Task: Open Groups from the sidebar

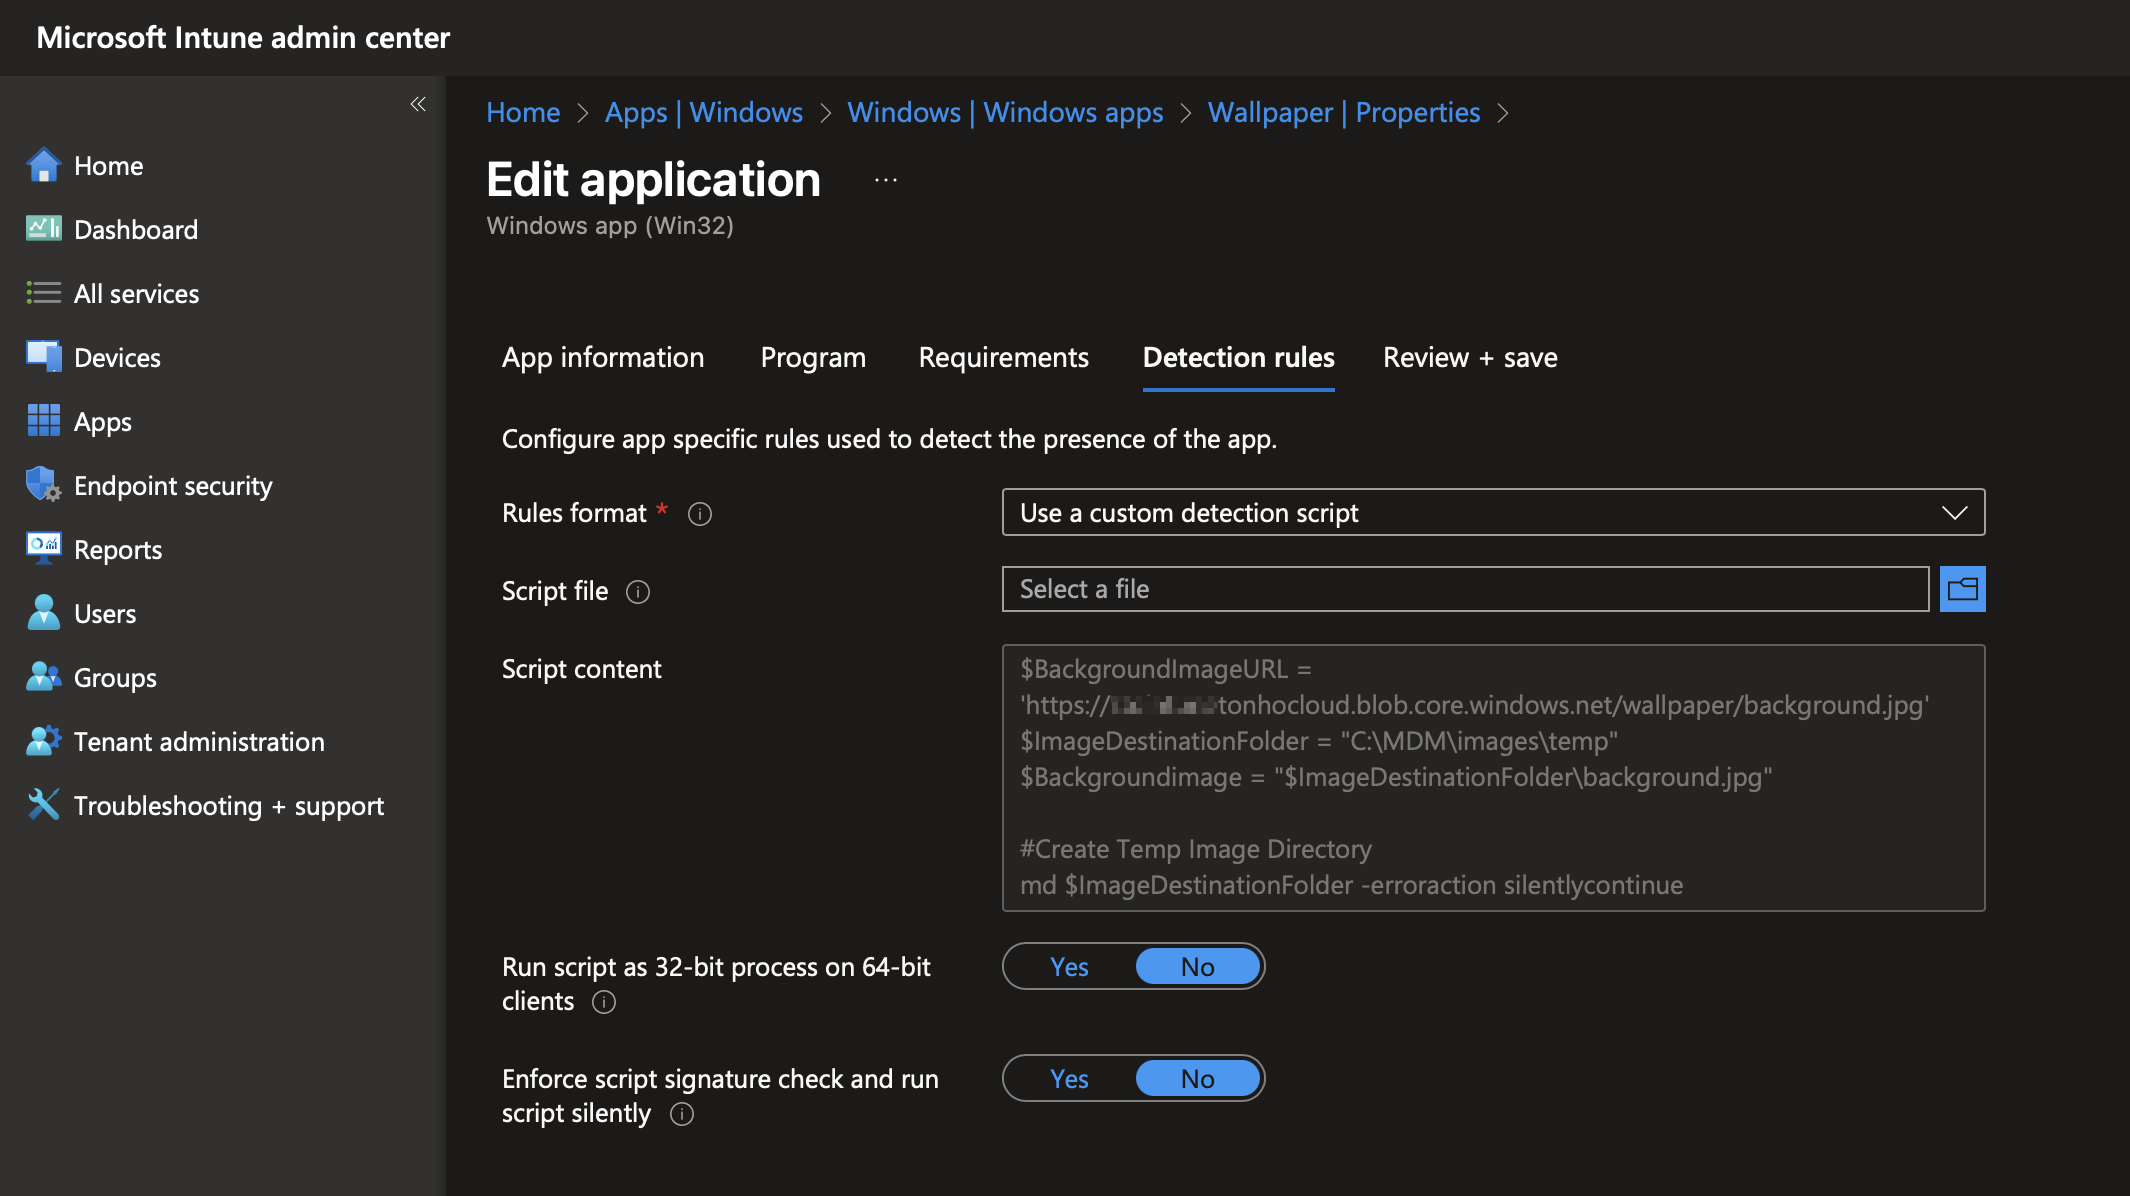Action: 115,677
